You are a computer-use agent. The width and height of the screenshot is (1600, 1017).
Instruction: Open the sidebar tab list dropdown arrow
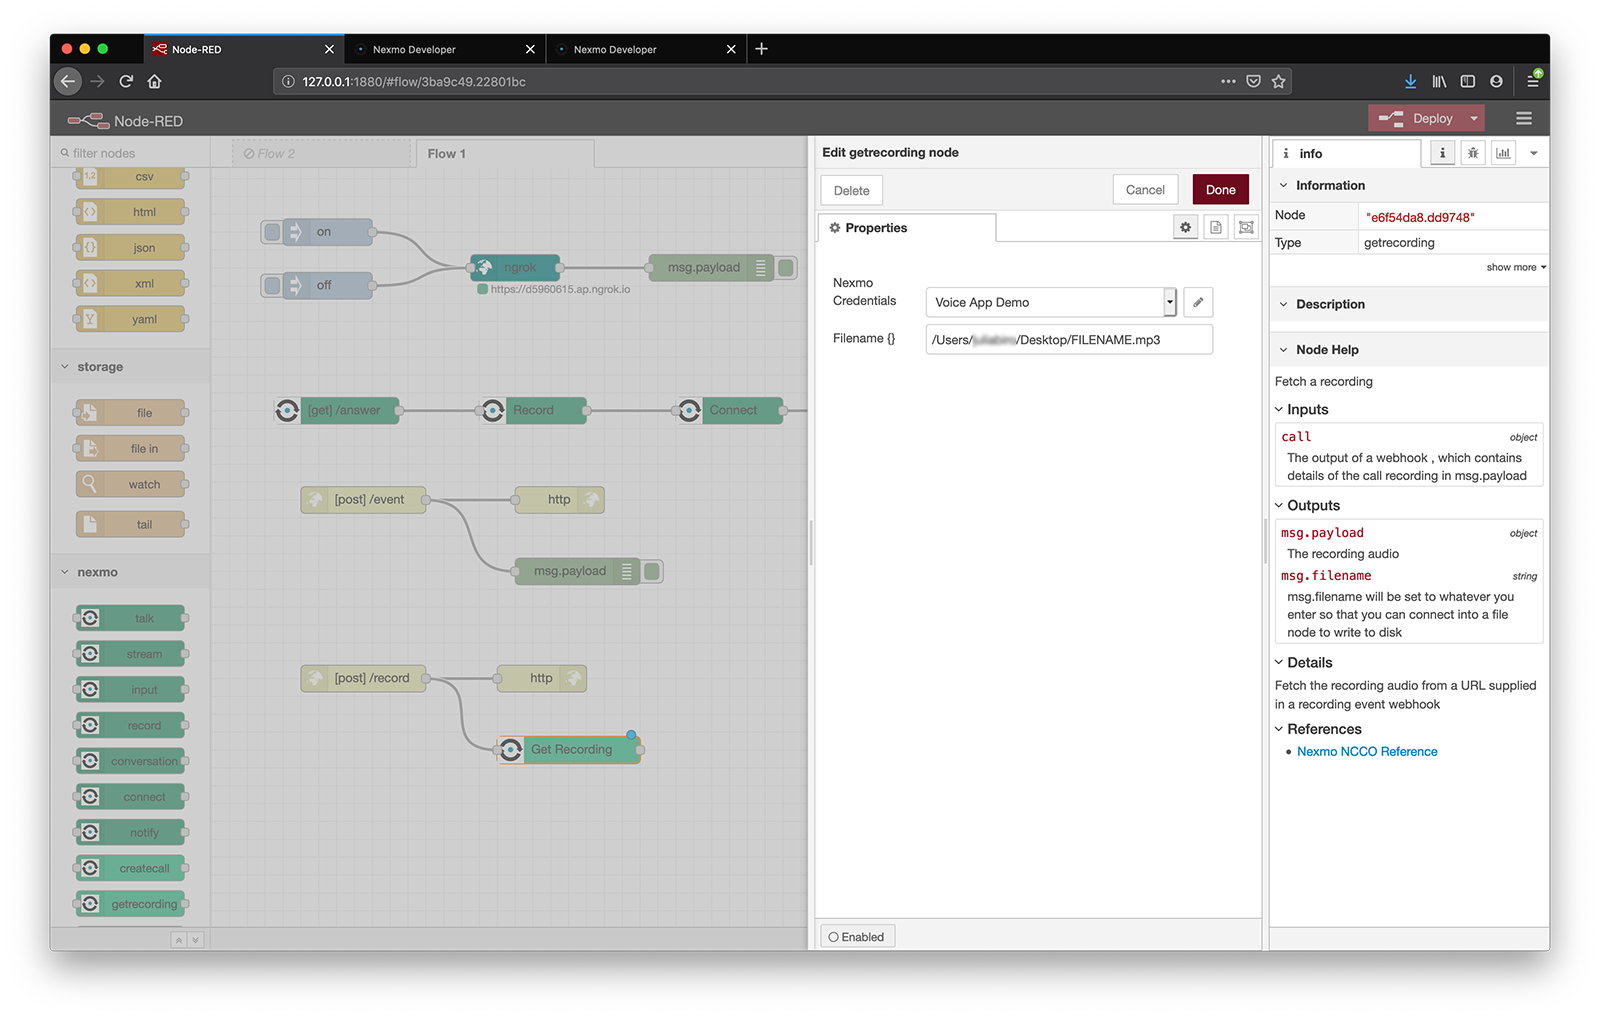(1534, 153)
